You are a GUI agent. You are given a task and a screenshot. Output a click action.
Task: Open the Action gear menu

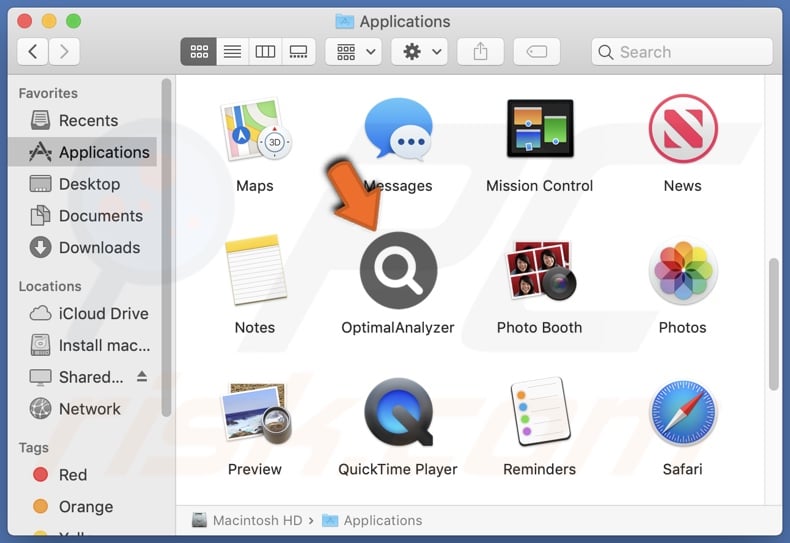click(420, 51)
